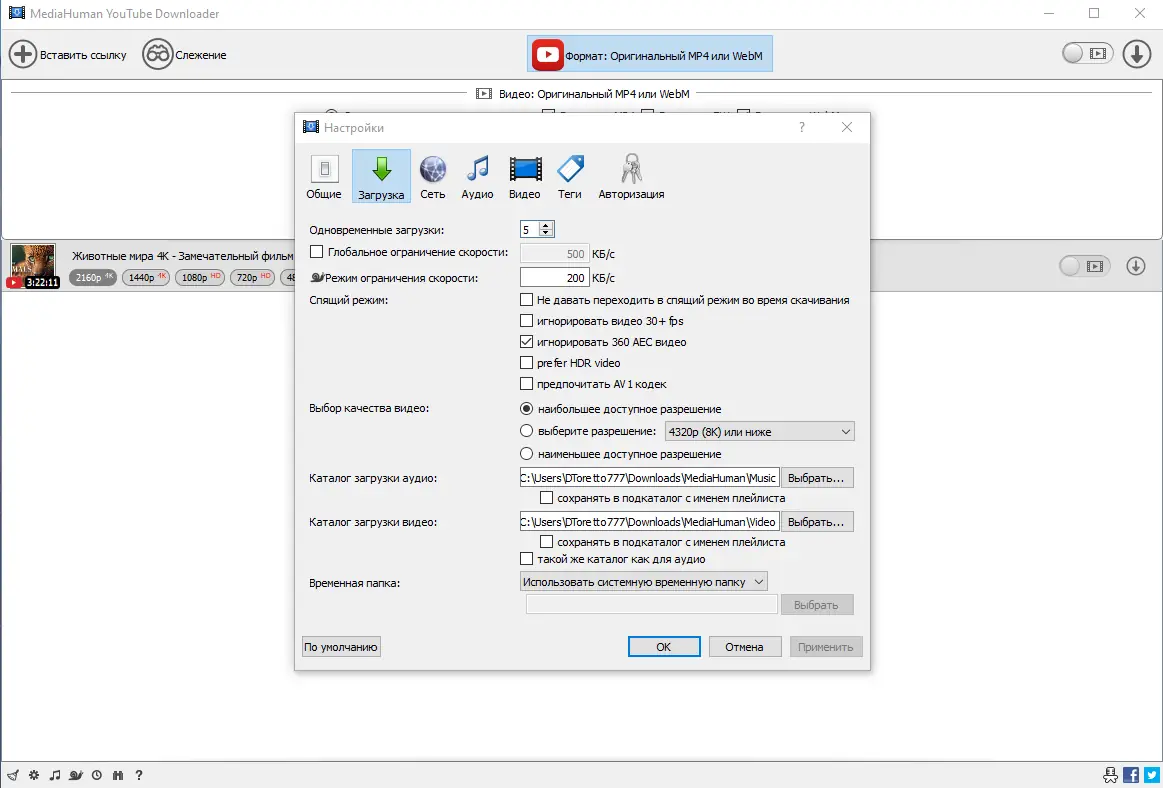This screenshot has height=788, width=1163.
Task: Click the Facebook icon in the corner
Action: coord(1130,774)
